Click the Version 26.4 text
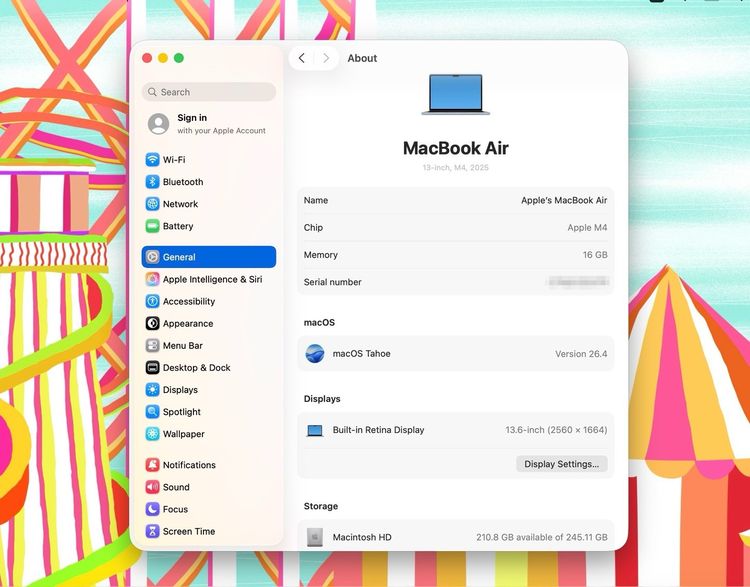Image resolution: width=750 pixels, height=587 pixels. [581, 354]
